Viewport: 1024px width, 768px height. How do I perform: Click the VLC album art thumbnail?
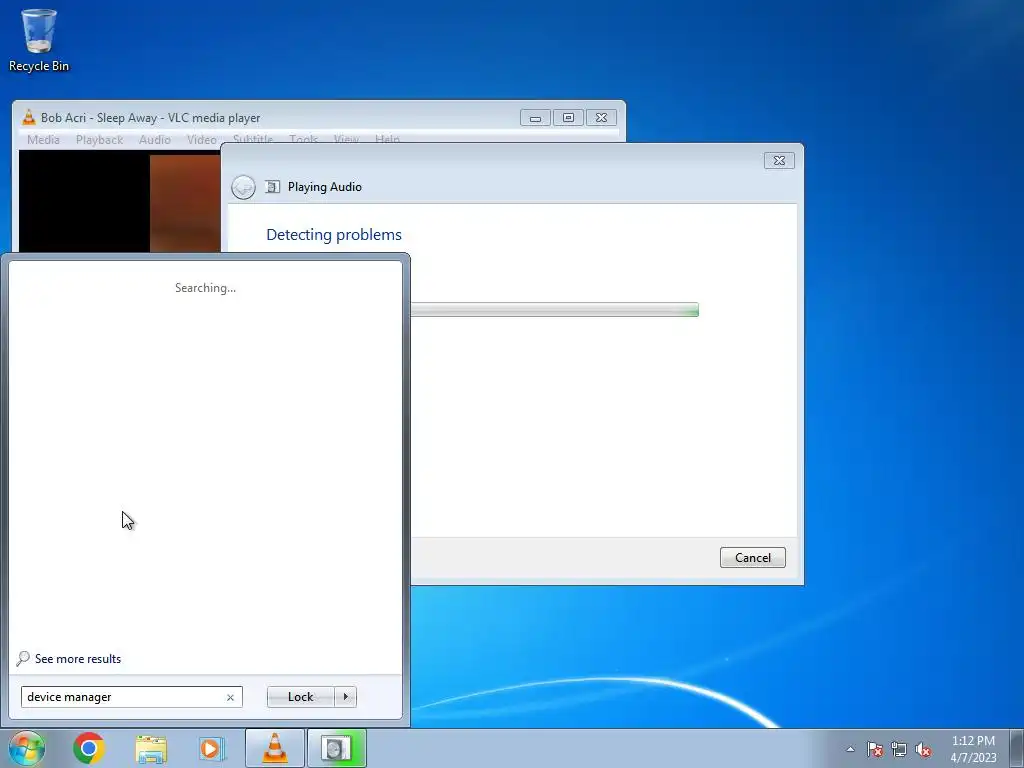point(185,203)
